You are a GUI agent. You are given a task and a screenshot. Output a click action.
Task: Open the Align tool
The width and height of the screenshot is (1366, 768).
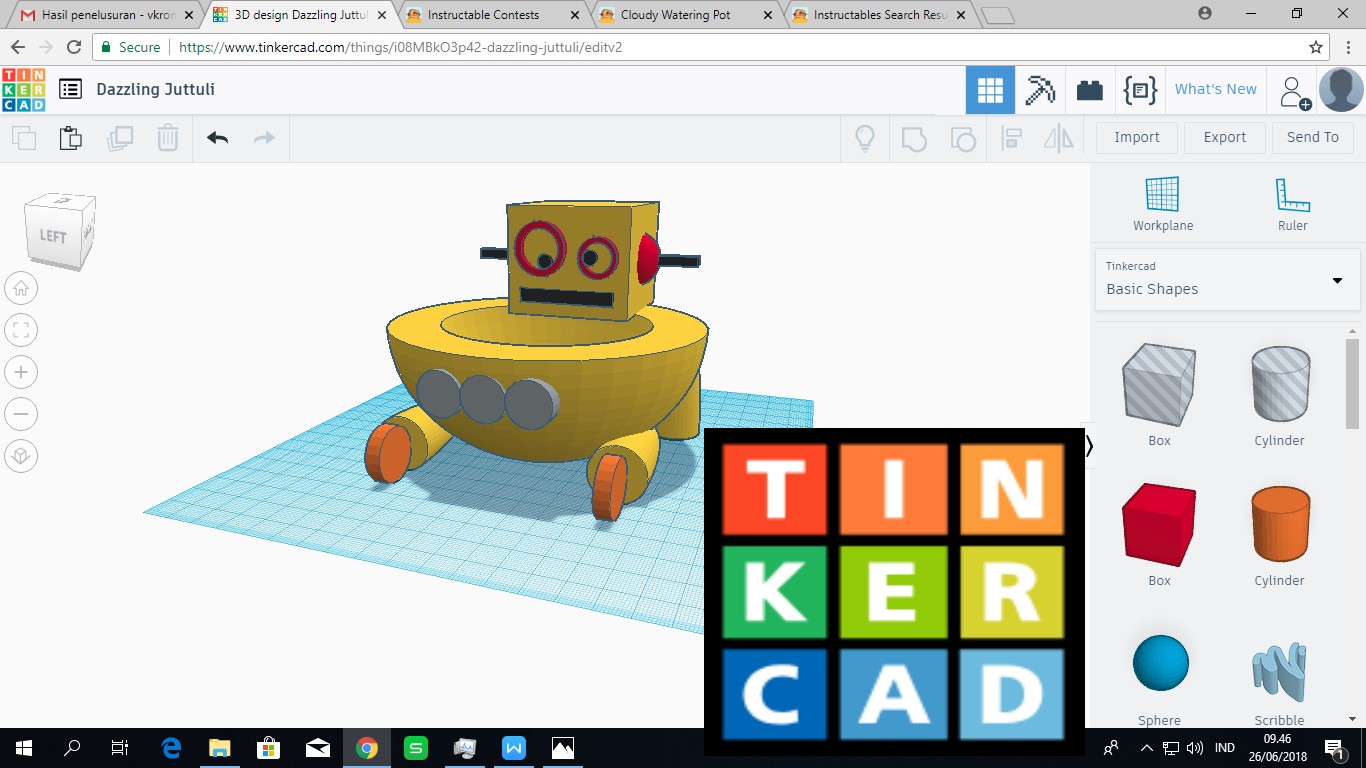pos(1011,139)
